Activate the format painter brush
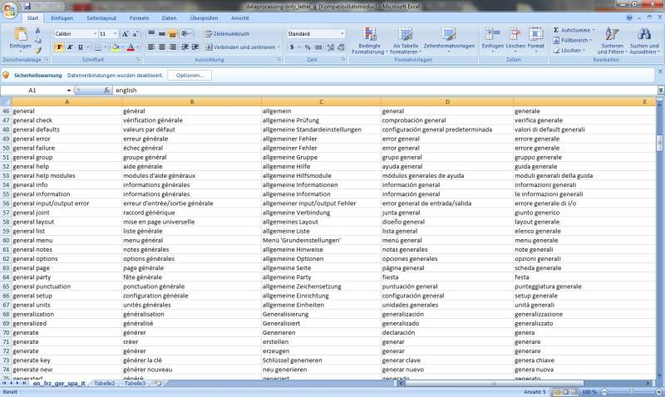The width and height of the screenshot is (665, 397). coord(38,50)
